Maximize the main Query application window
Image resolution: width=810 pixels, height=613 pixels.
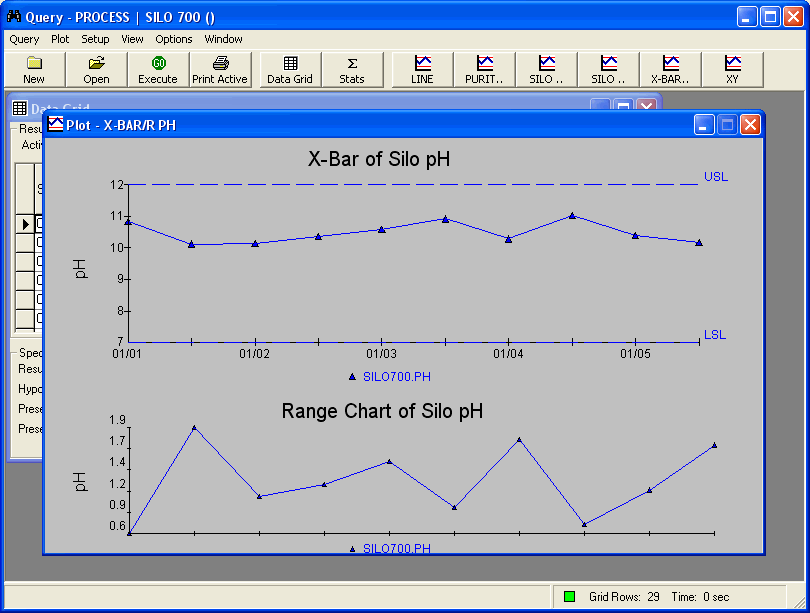coord(770,17)
